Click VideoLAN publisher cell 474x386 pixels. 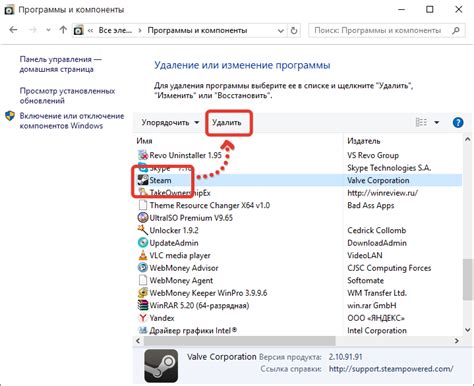(x=365, y=256)
